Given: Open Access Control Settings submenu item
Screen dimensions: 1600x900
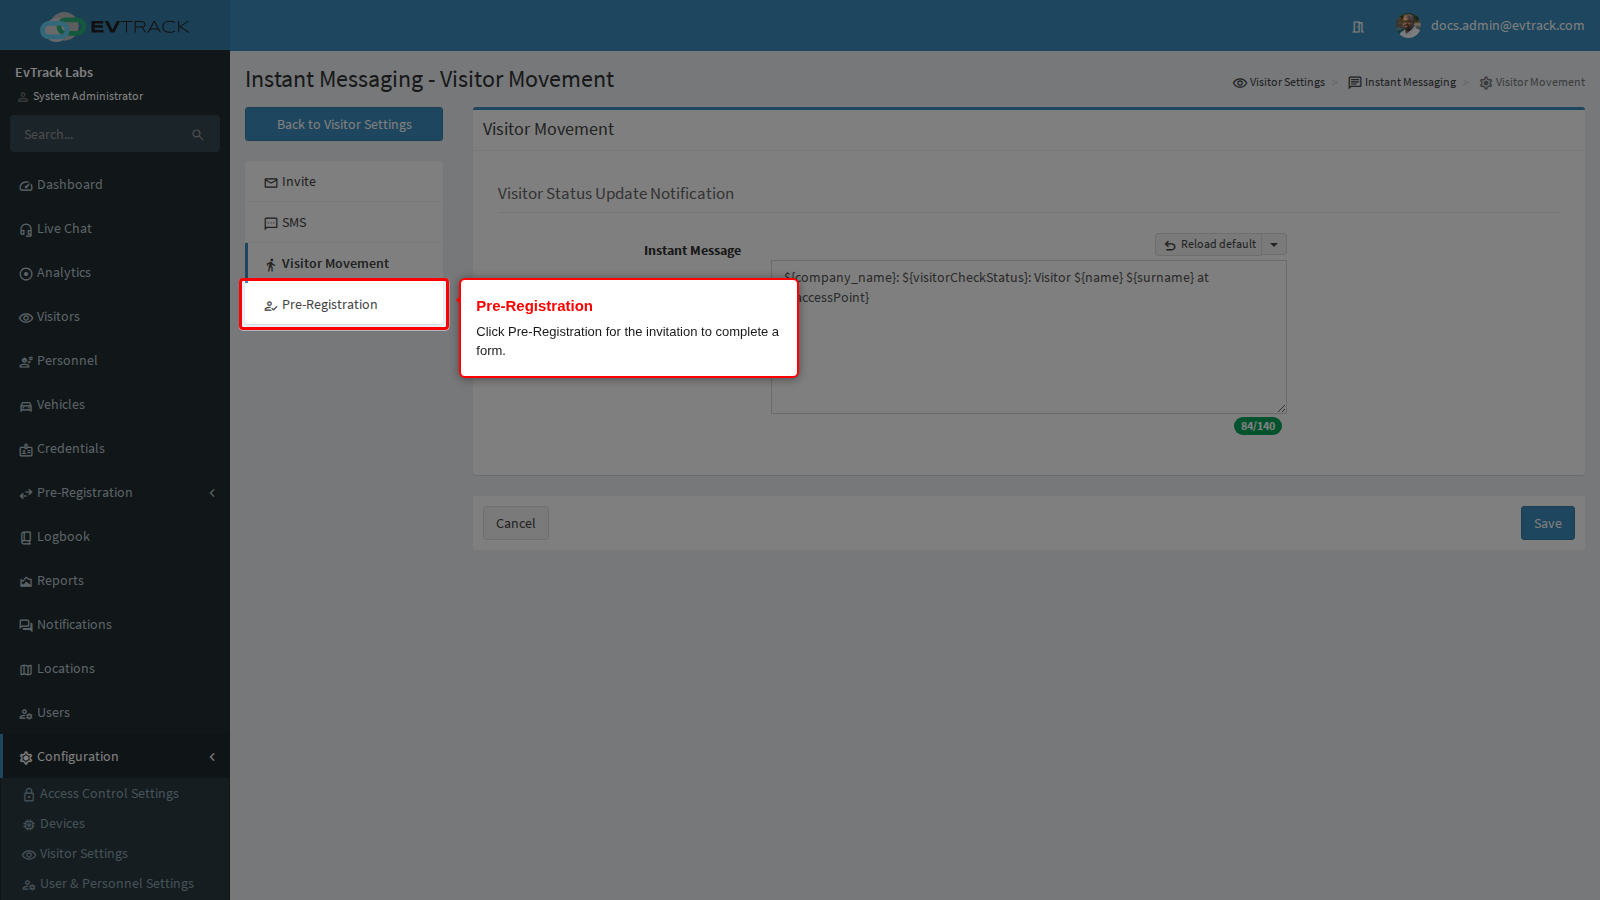Looking at the screenshot, I should coord(115,794).
